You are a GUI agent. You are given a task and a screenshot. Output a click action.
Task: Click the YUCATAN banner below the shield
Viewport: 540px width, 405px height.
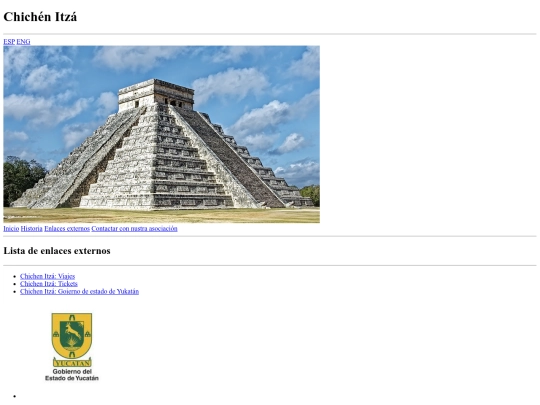(72, 363)
